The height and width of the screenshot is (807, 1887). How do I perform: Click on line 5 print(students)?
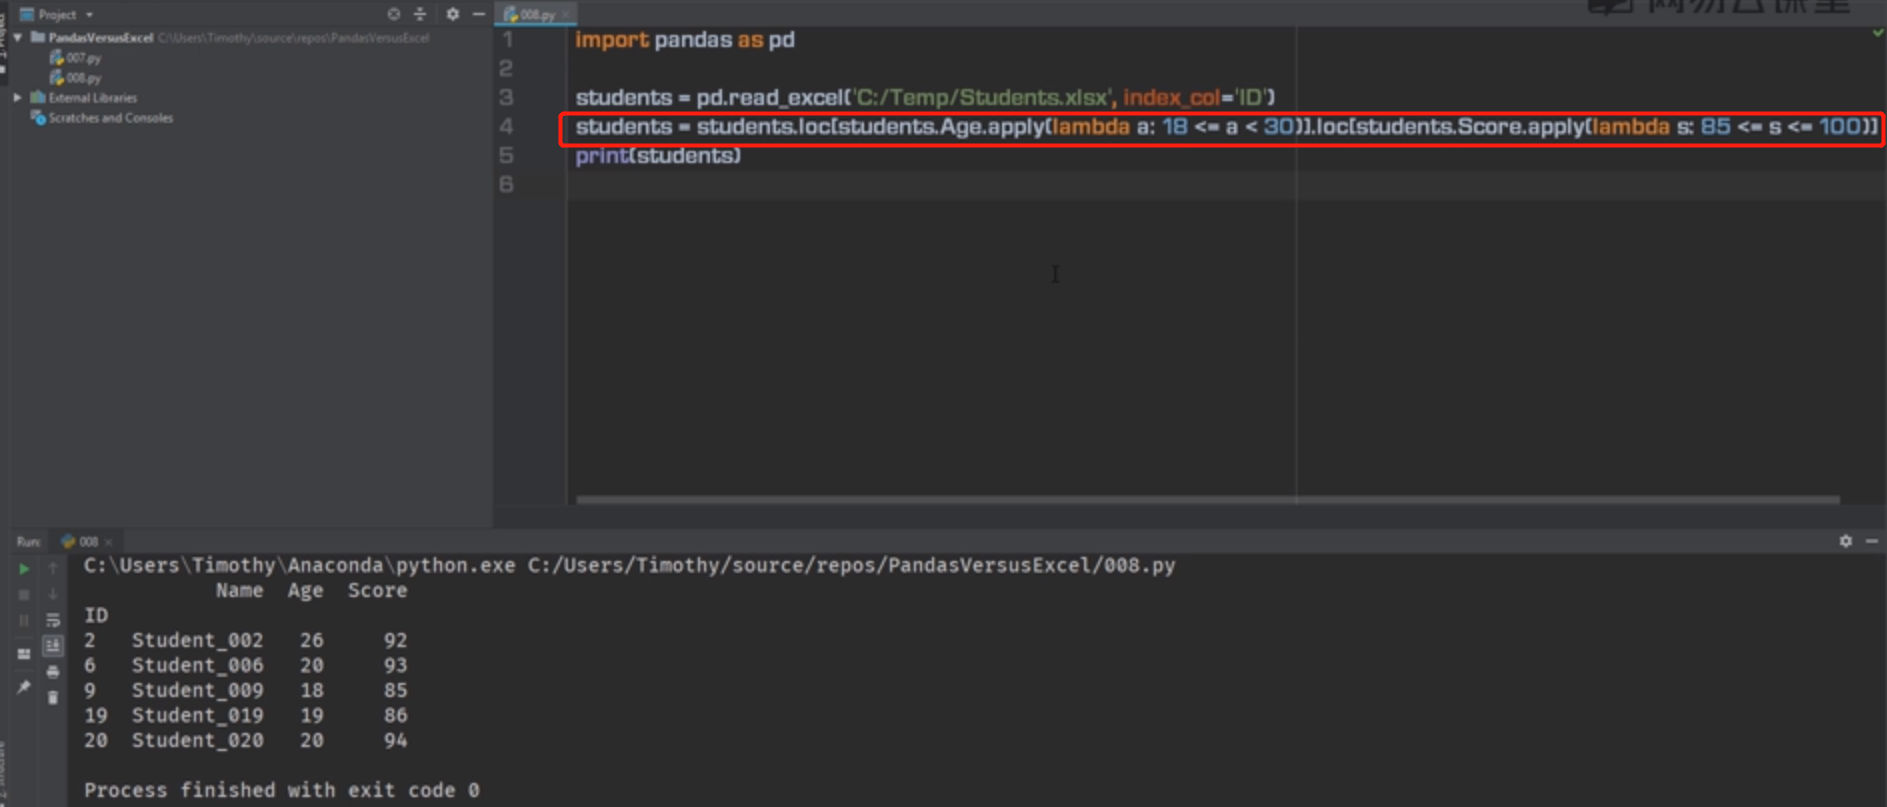click(x=658, y=156)
